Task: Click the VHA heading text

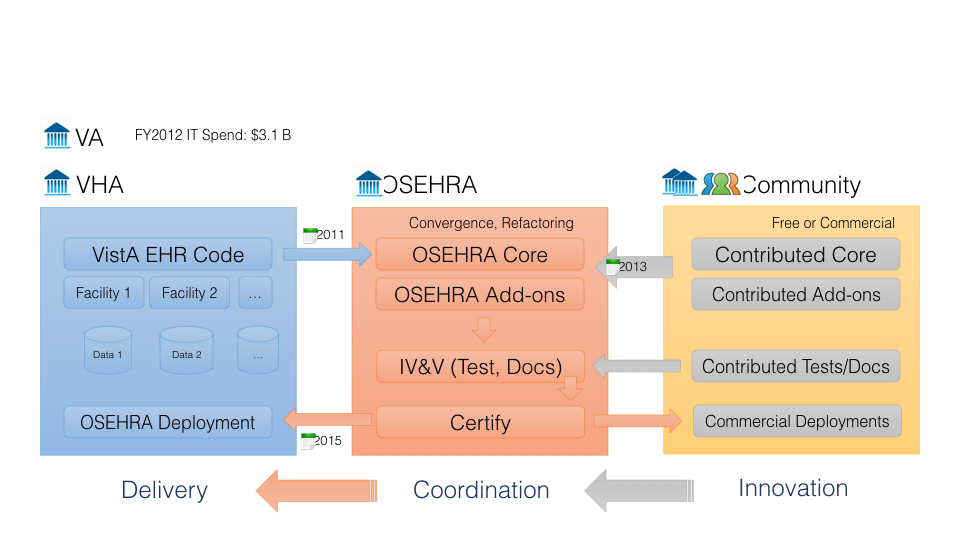Action: pyautogui.click(x=100, y=184)
